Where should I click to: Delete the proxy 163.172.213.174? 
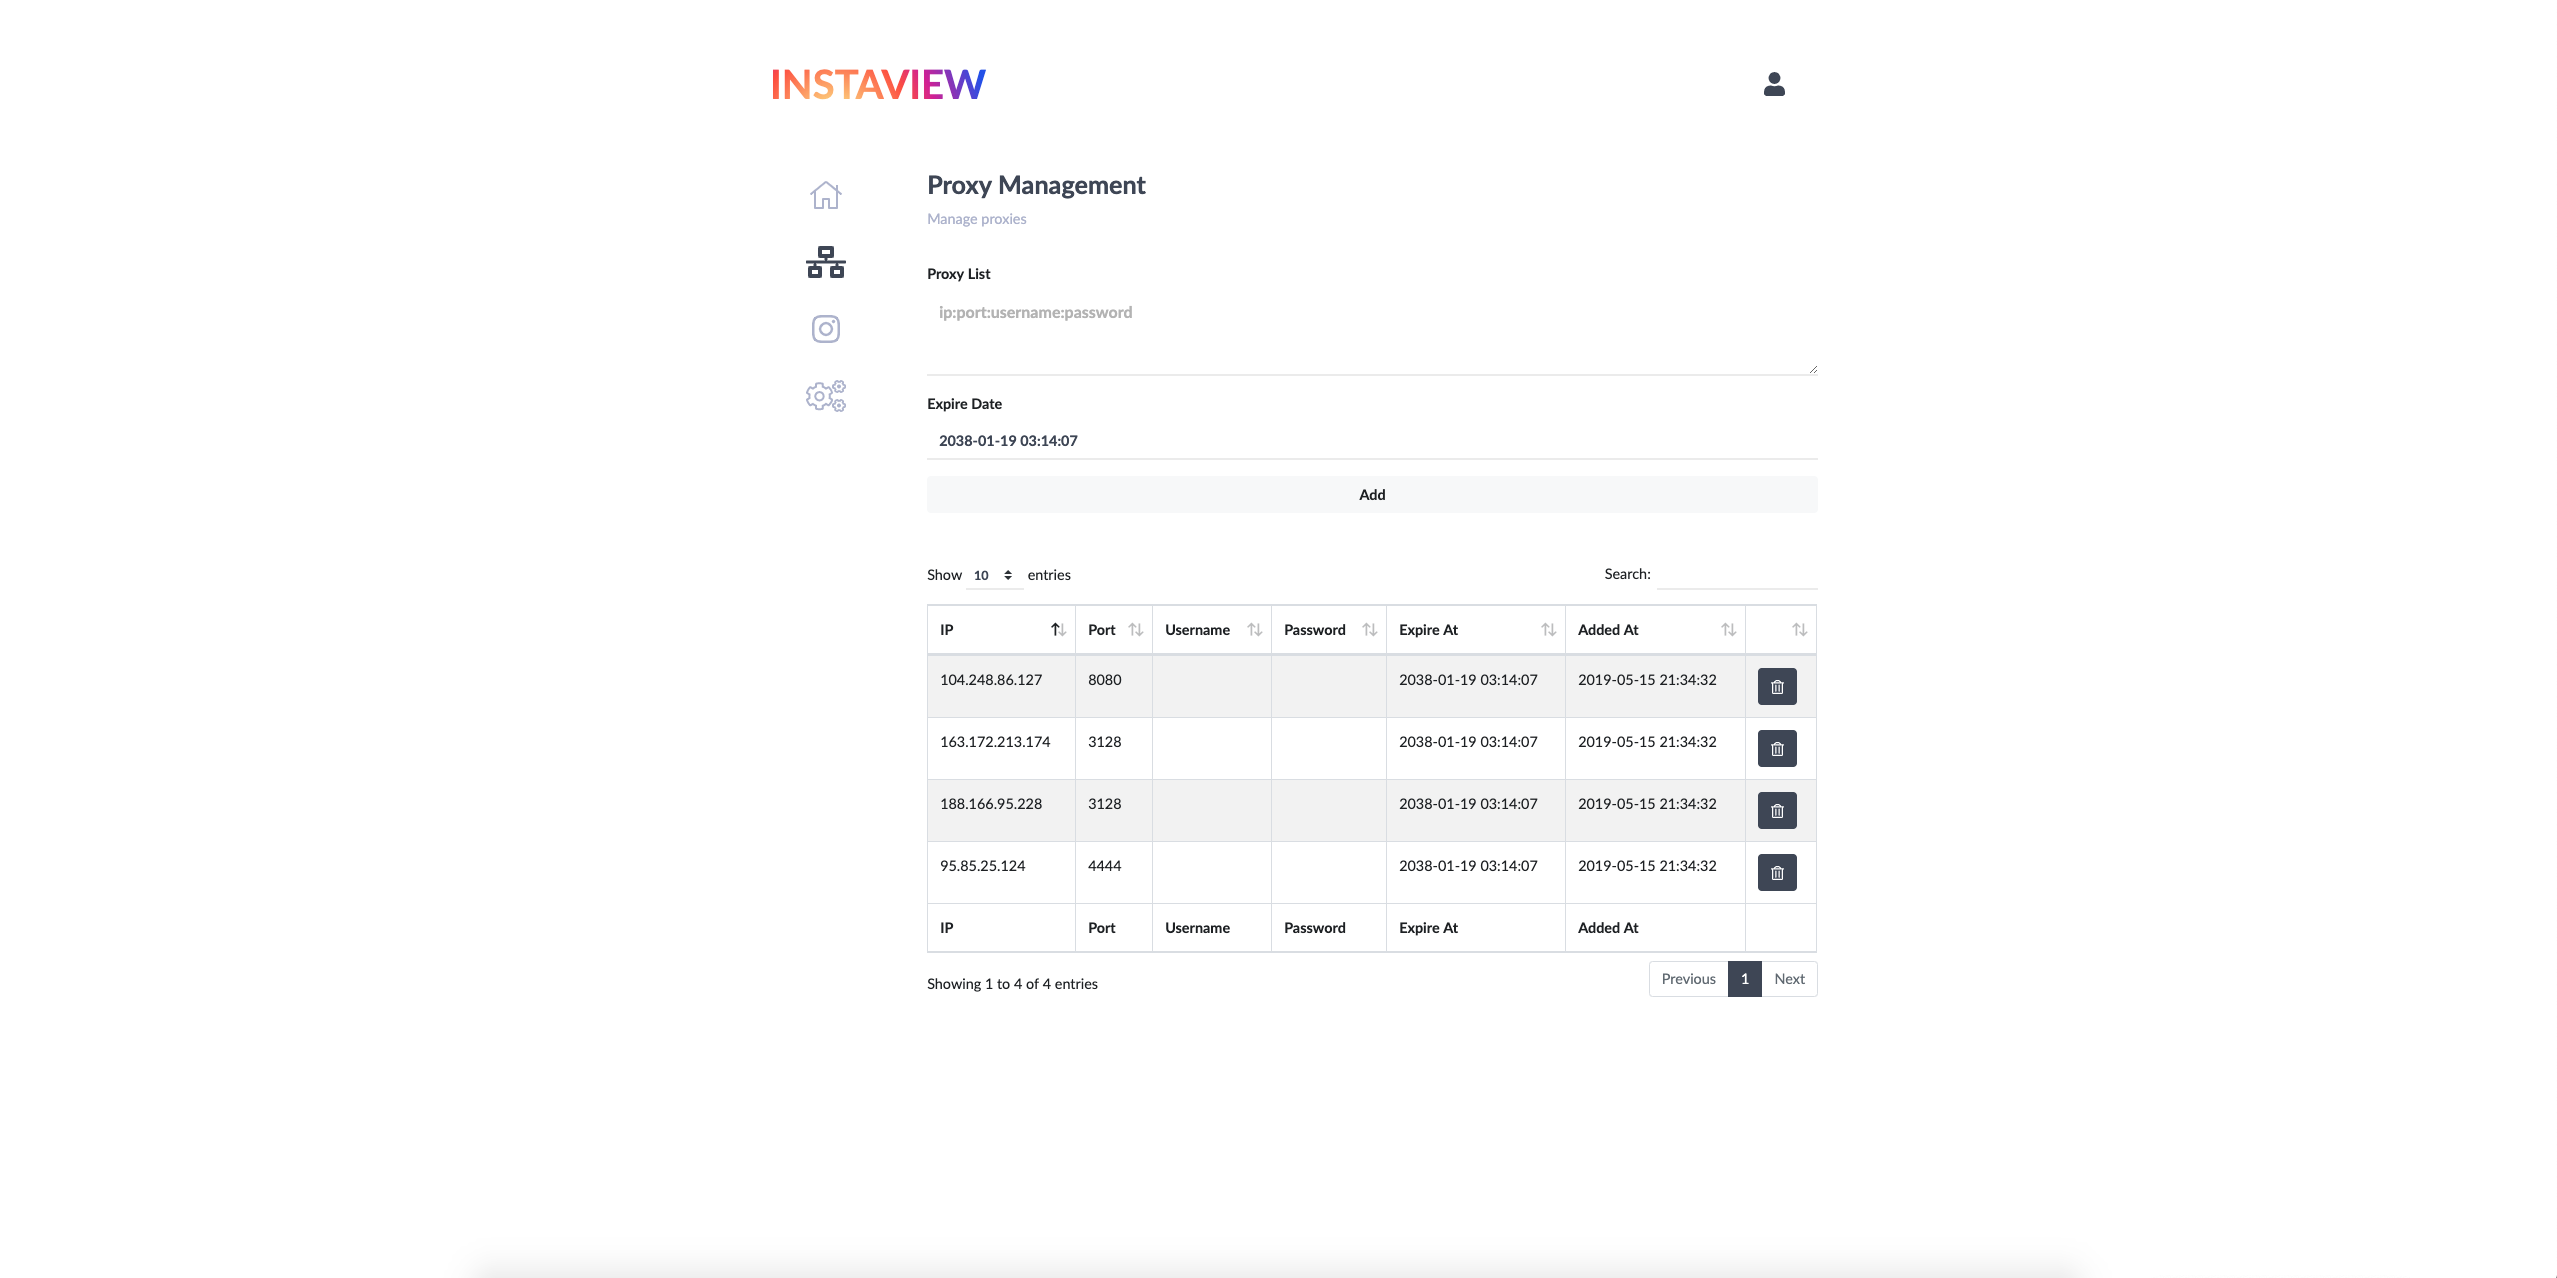tap(1777, 749)
